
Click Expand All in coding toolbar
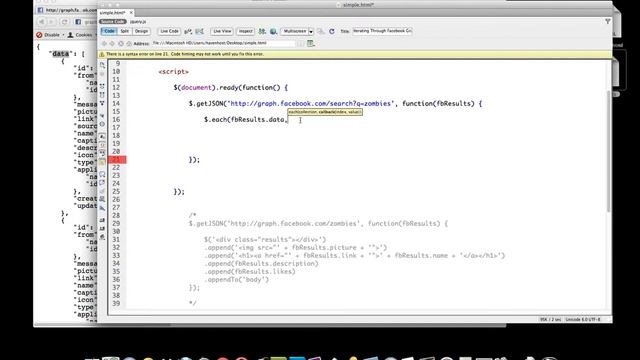[x=102, y=103]
